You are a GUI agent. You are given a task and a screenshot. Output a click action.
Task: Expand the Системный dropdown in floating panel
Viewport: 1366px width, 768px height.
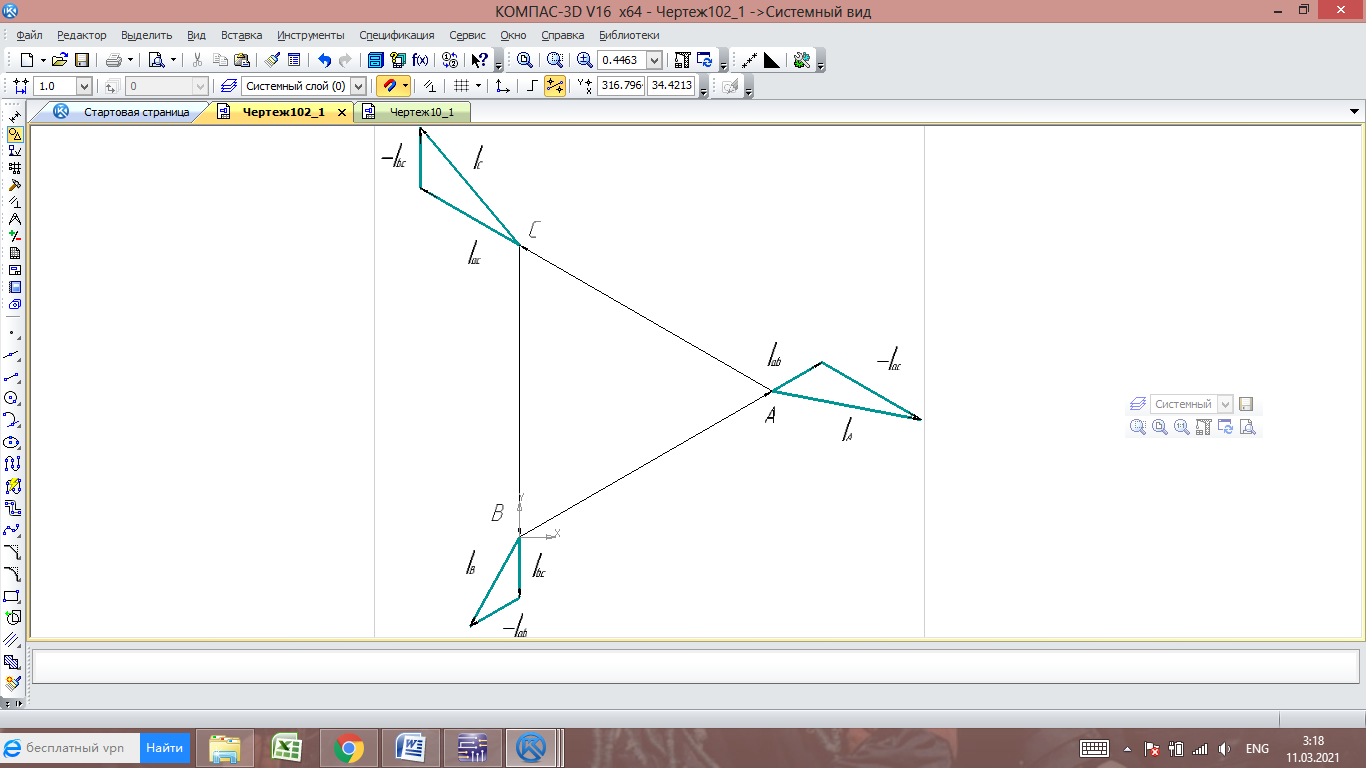pyautogui.click(x=1225, y=404)
